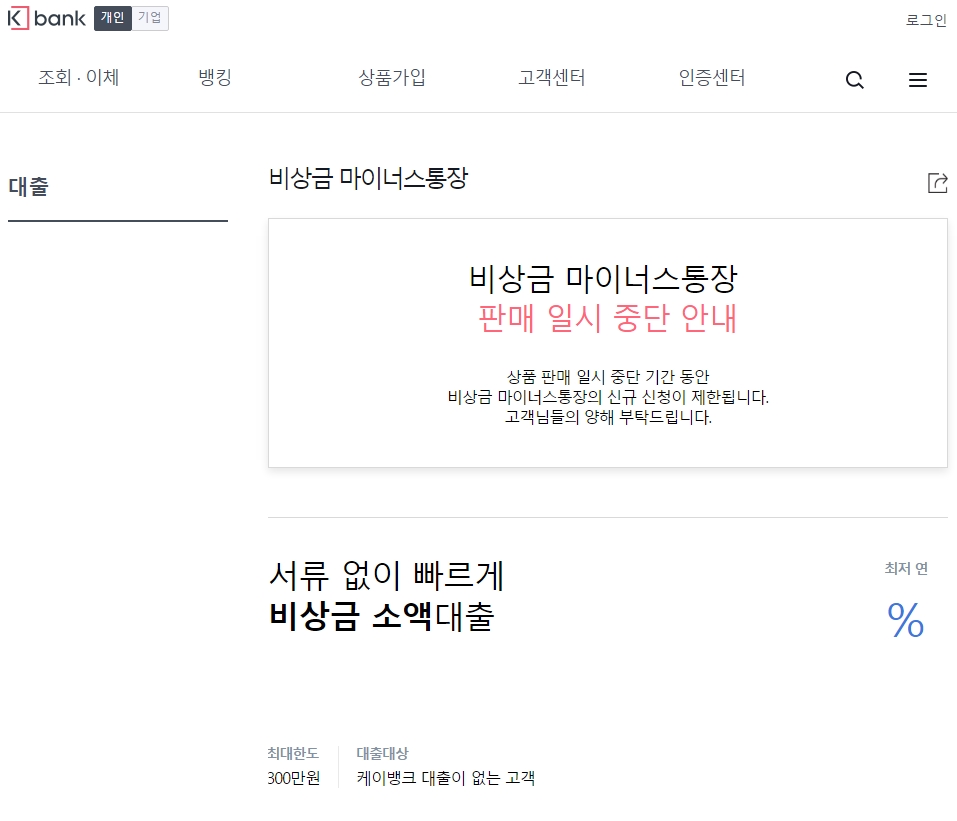Image resolution: width=957 pixels, height=821 pixels.
Task: Click the 최대한도 label
Action: (x=293, y=754)
